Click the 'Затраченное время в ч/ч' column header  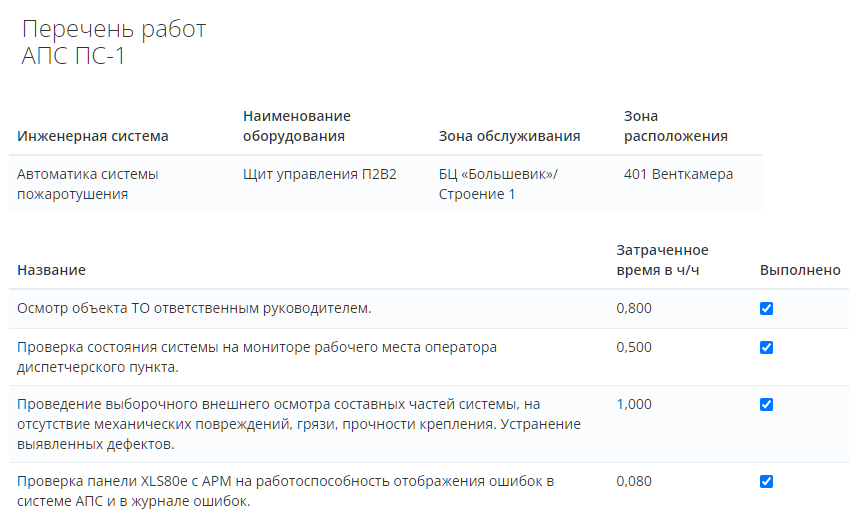[x=662, y=260]
